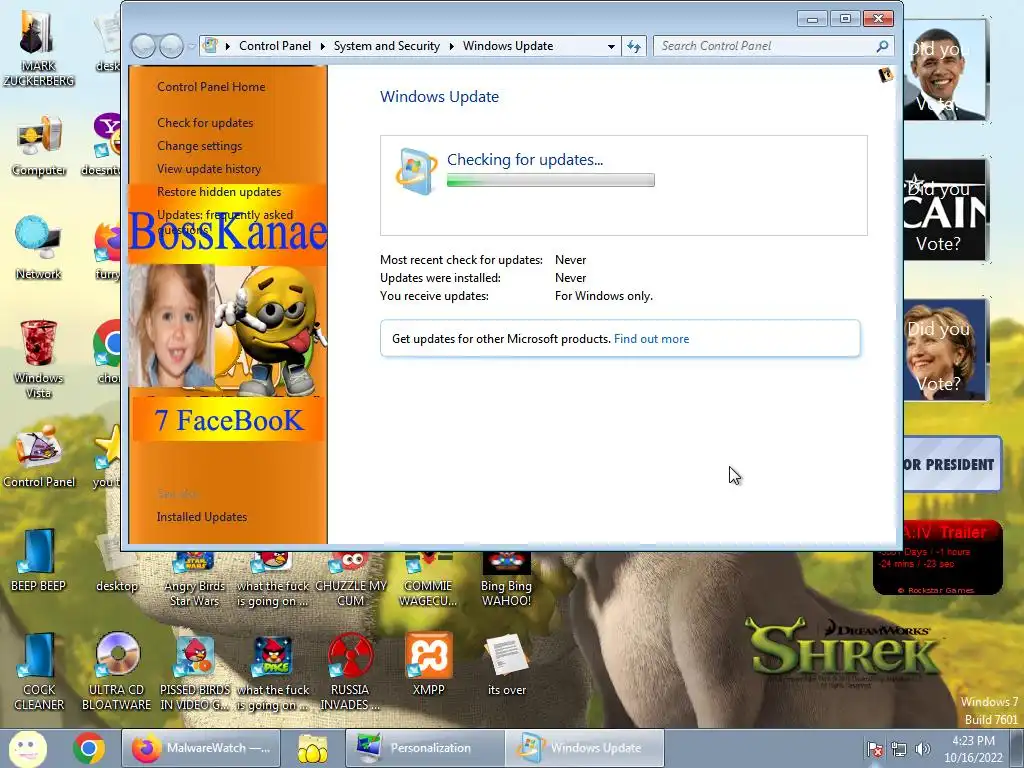This screenshot has width=1024, height=768.
Task: Open Restore hidden updates link
Action: [x=219, y=192]
